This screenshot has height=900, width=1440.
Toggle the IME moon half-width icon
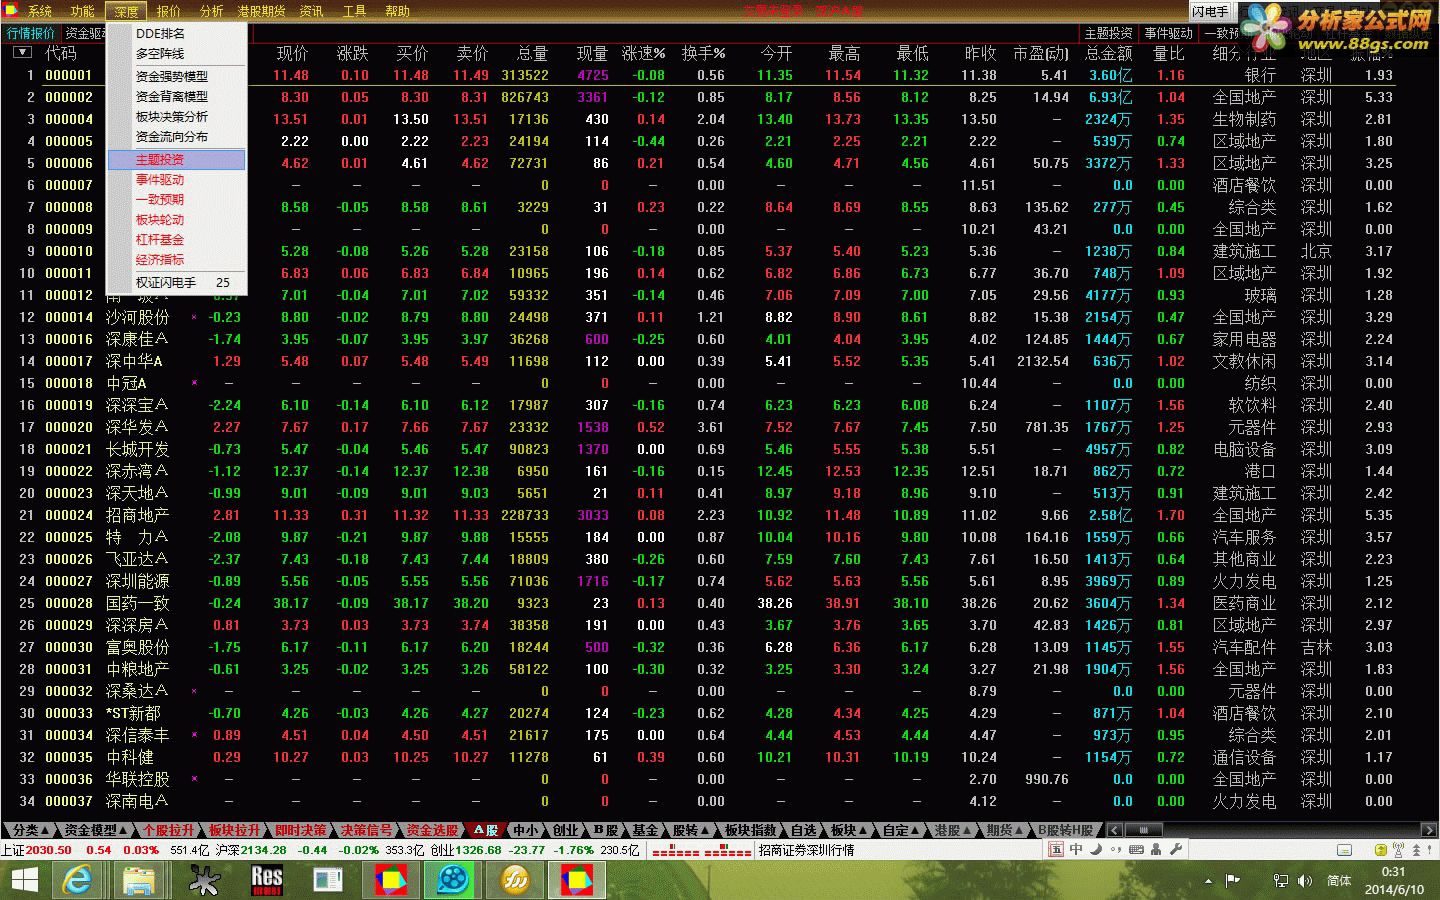pyautogui.click(x=1096, y=849)
